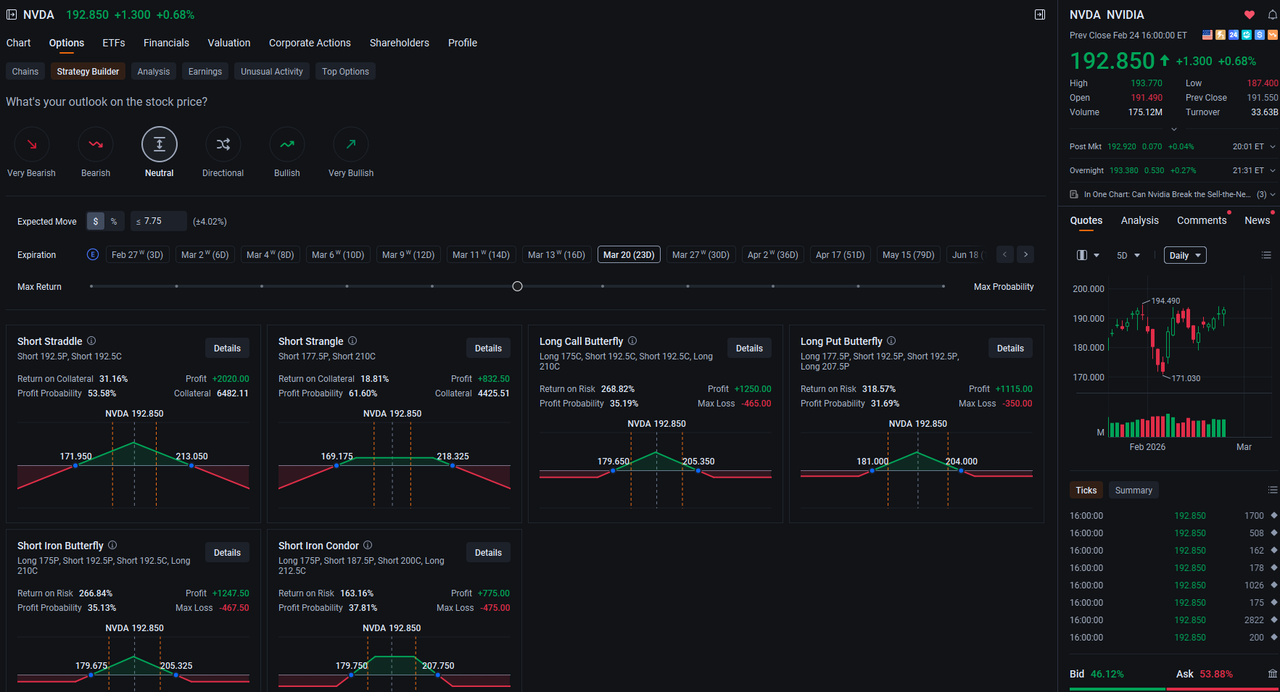Open info icon next to Long Call Butterfly
The height and width of the screenshot is (692, 1280).
pos(632,341)
